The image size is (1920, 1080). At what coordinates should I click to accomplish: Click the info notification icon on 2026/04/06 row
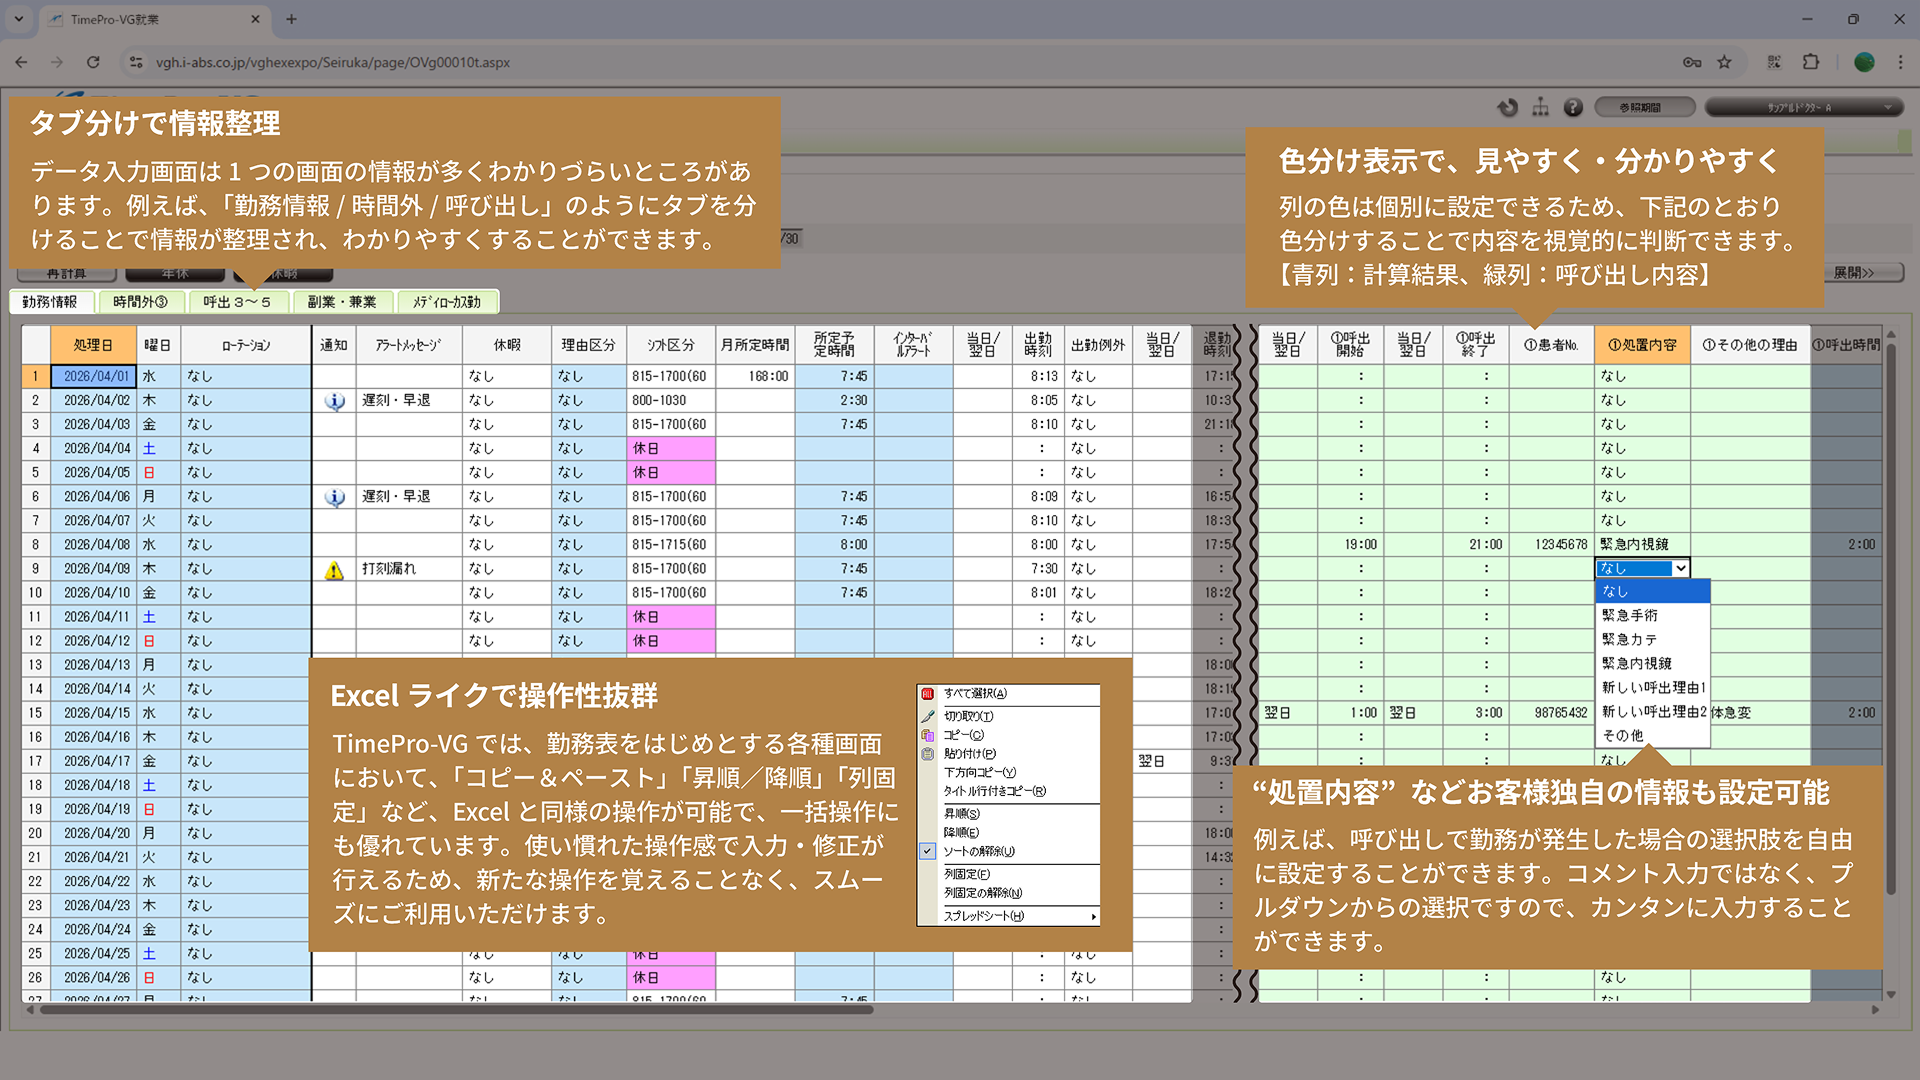point(335,497)
